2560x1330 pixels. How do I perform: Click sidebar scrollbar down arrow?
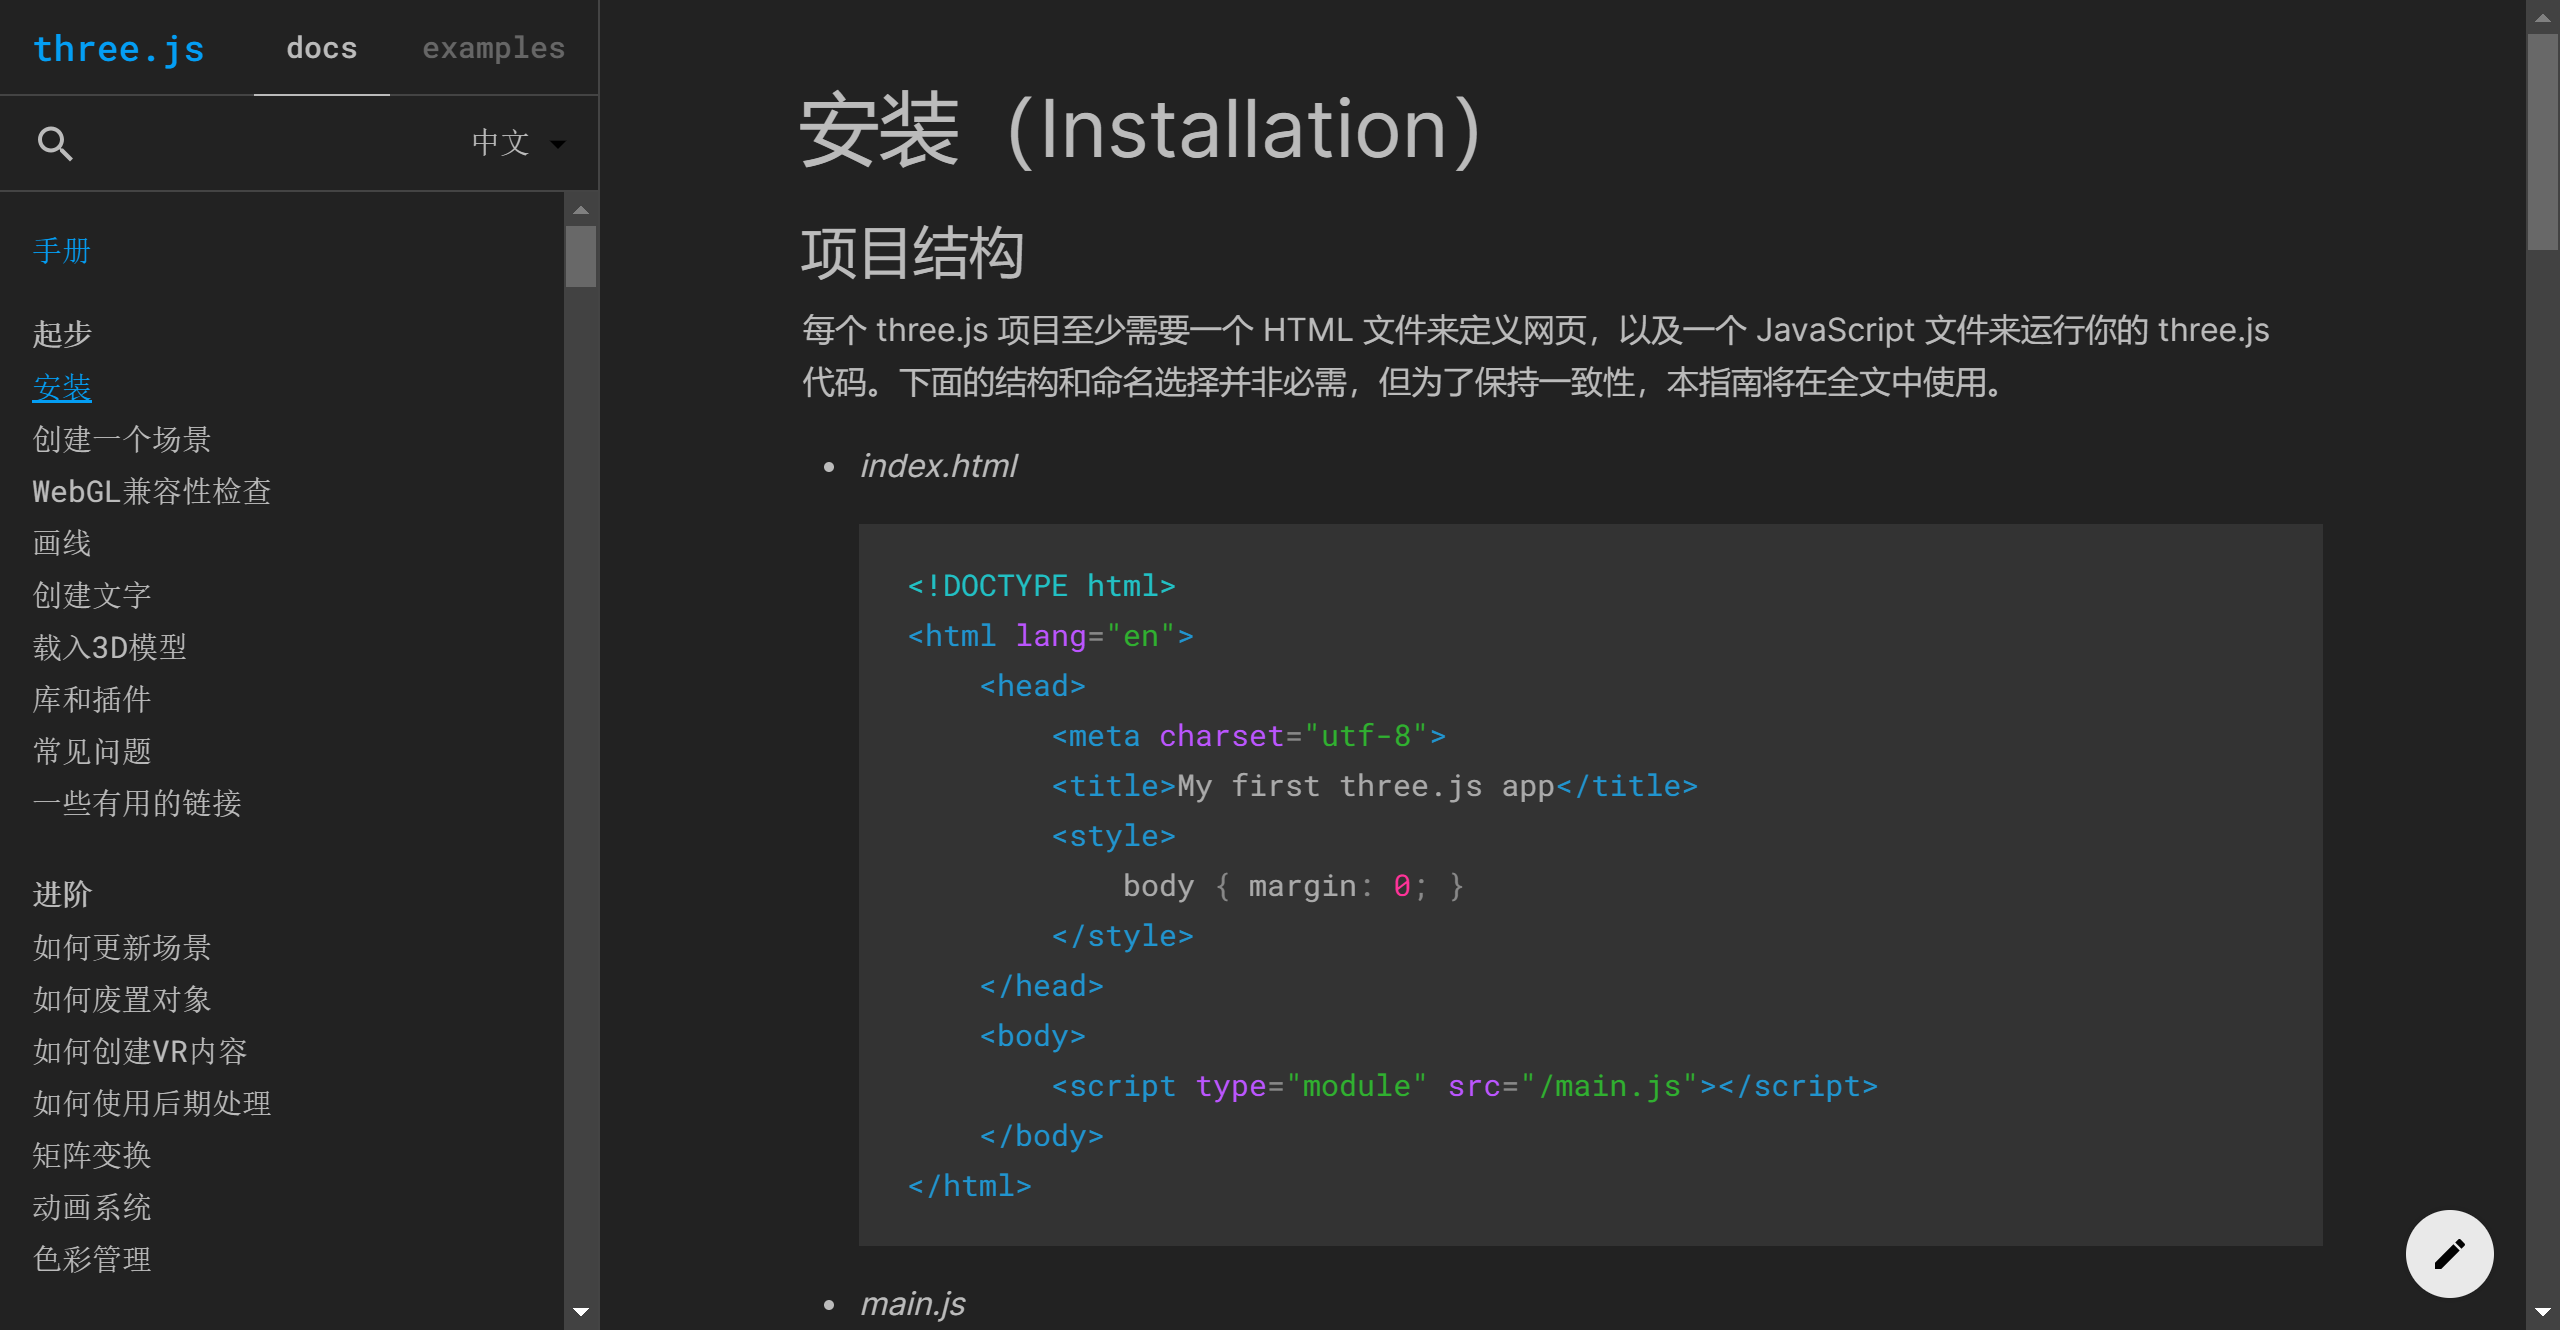(580, 1311)
